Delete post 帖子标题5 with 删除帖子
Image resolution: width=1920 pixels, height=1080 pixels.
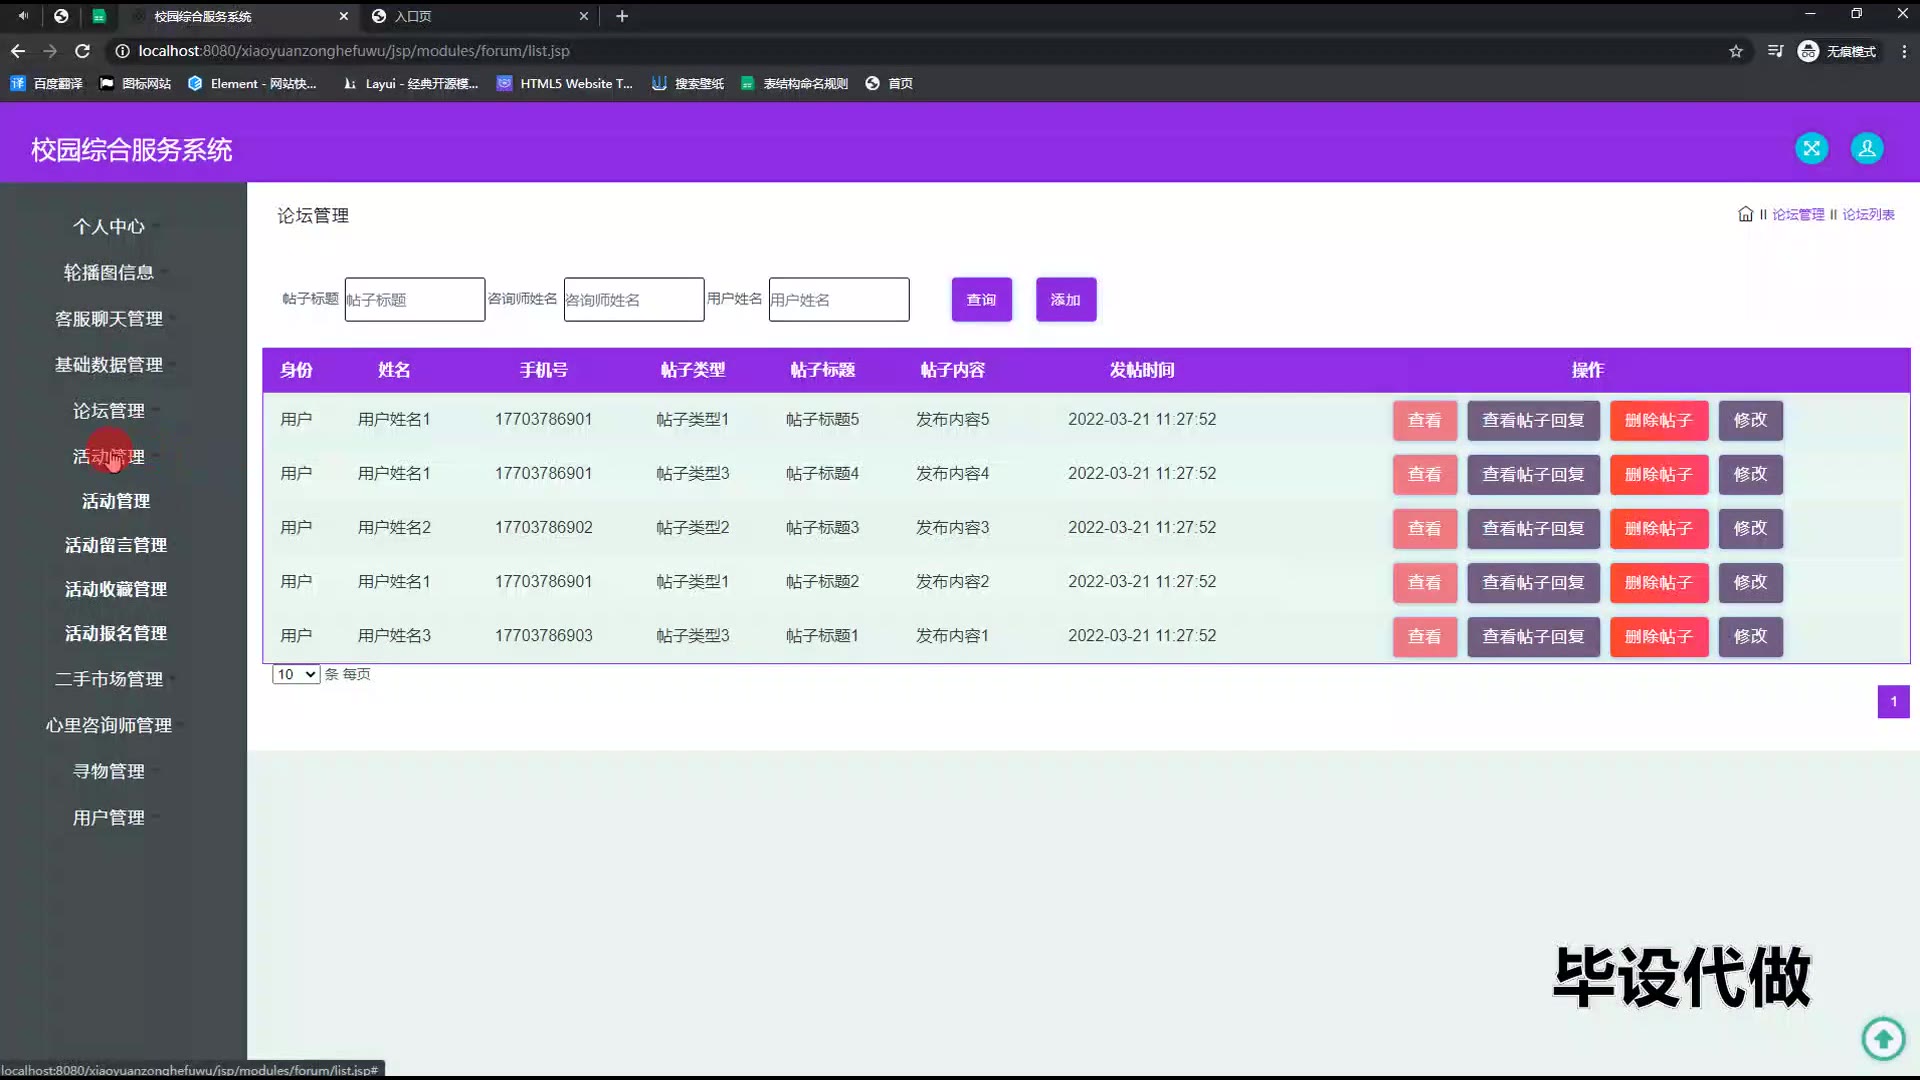(x=1658, y=421)
